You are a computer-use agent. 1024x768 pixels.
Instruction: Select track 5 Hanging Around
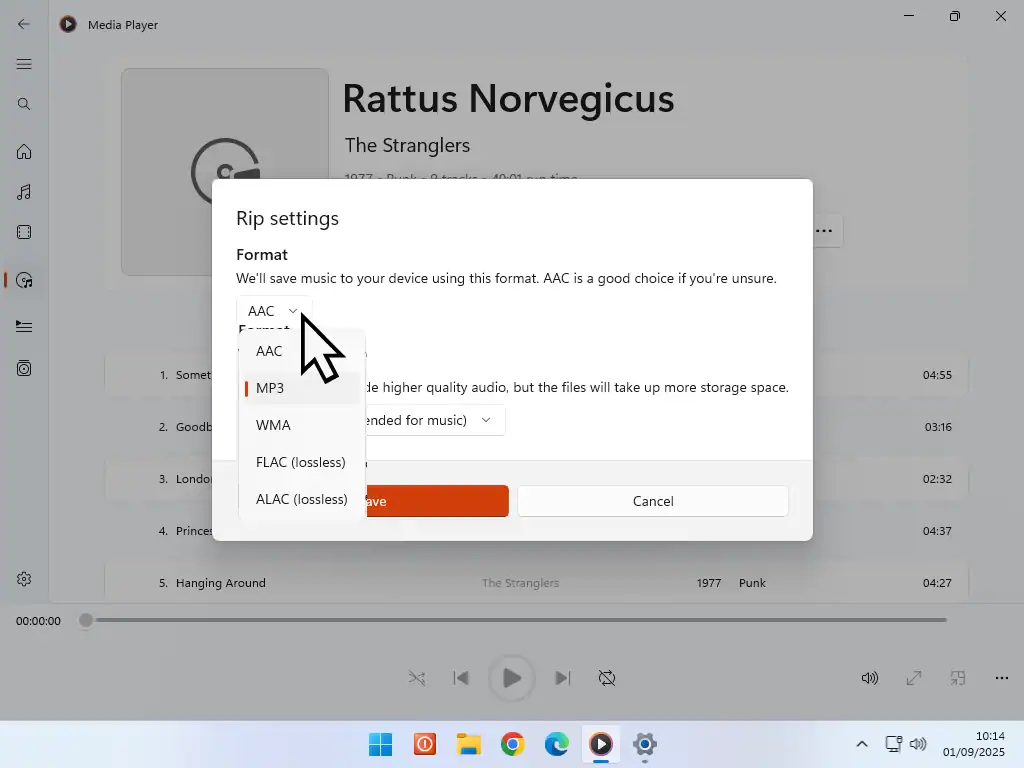point(536,583)
